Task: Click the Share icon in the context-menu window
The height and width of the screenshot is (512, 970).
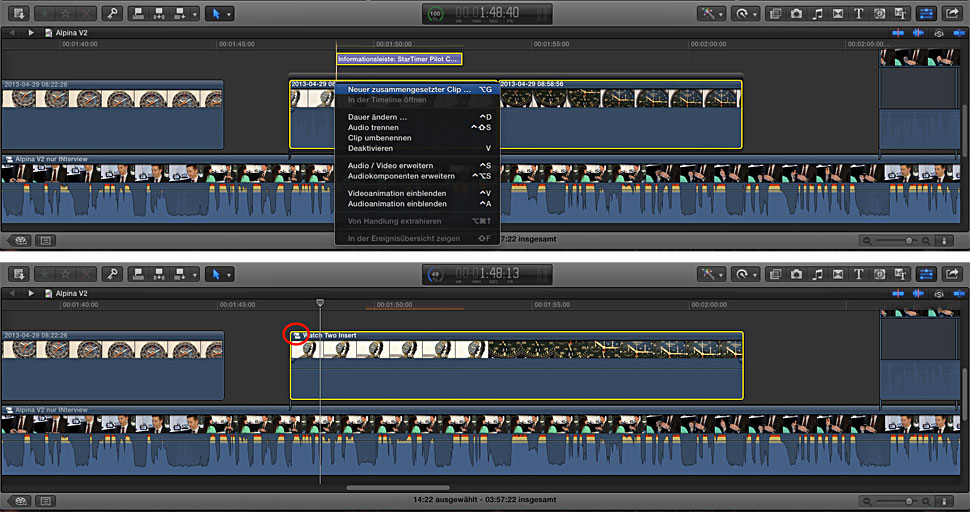Action: click(952, 14)
